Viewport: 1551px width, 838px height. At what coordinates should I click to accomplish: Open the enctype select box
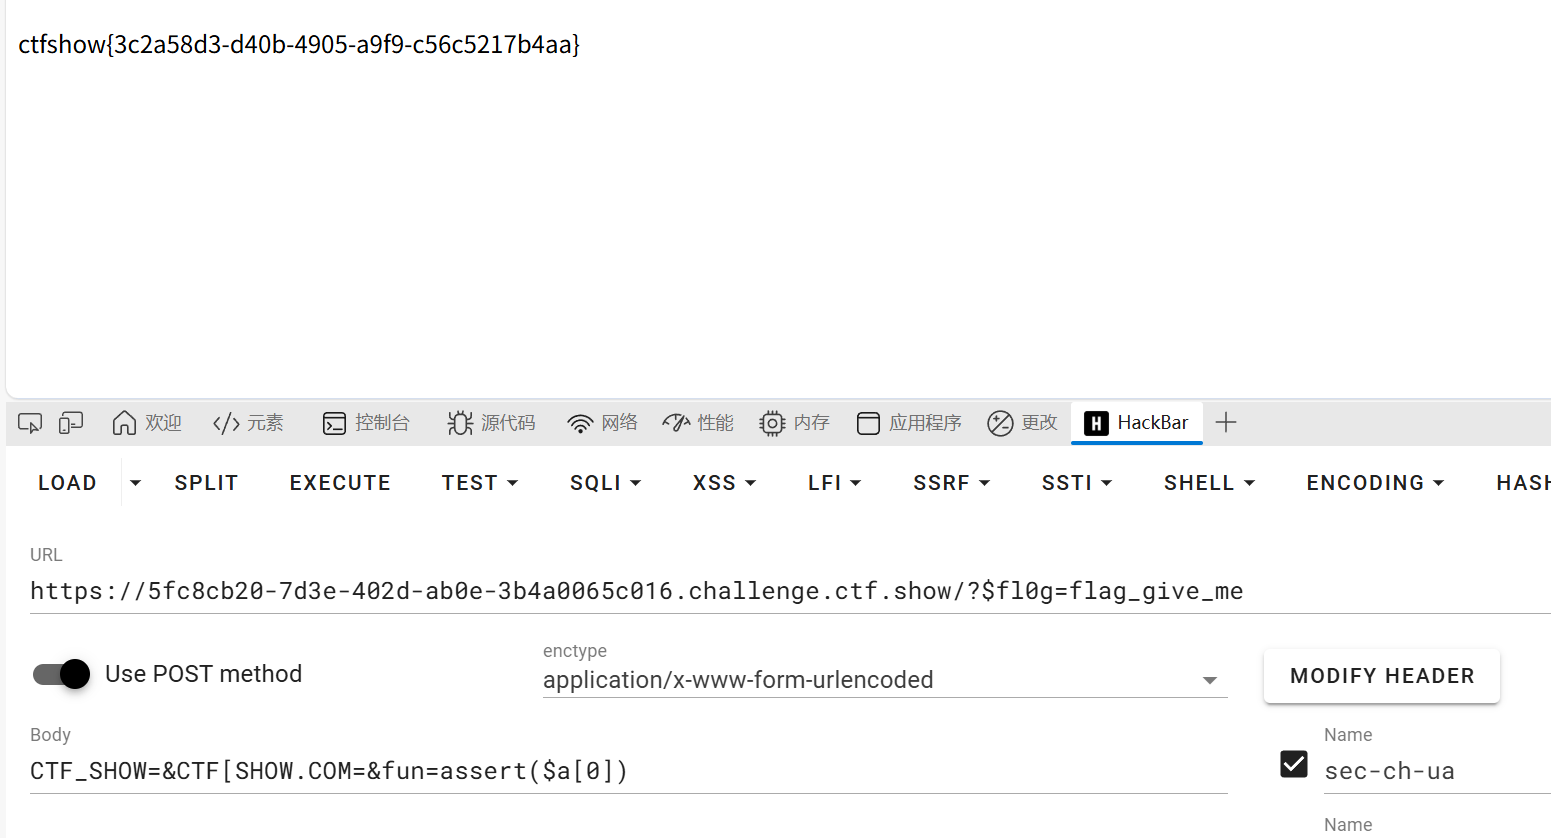pyautogui.click(x=885, y=680)
